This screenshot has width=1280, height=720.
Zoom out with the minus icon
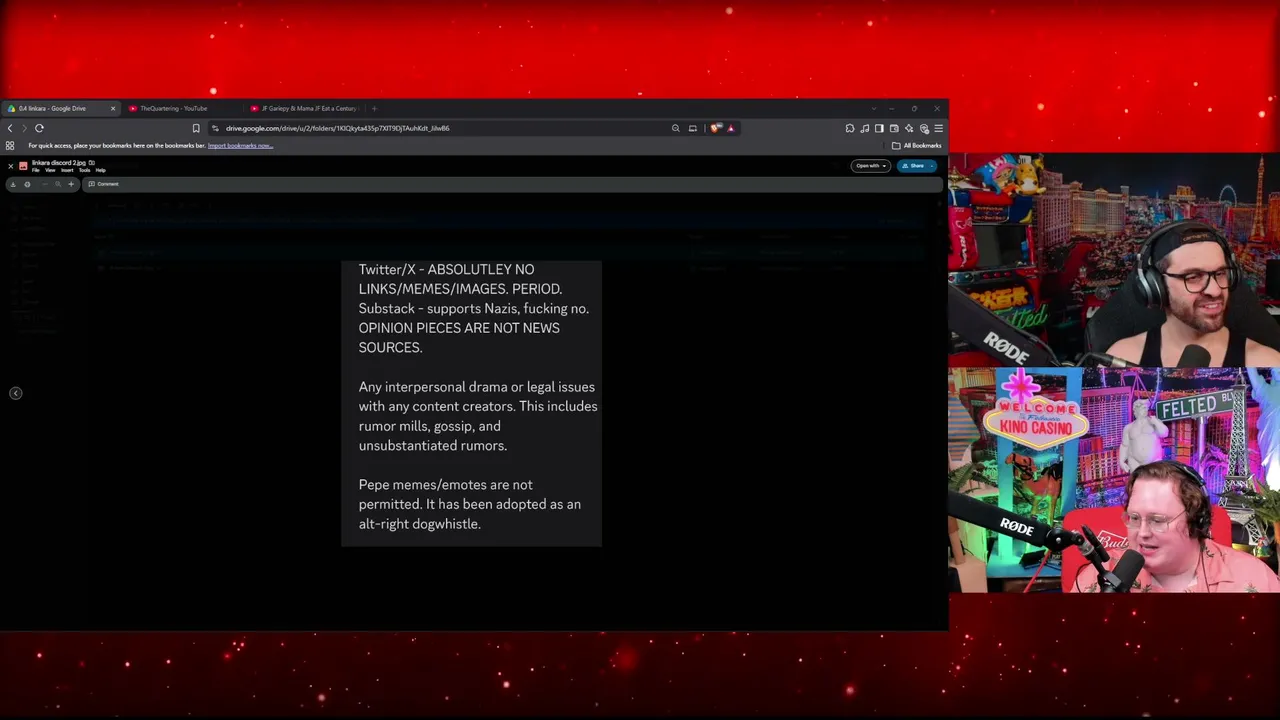click(x=45, y=184)
